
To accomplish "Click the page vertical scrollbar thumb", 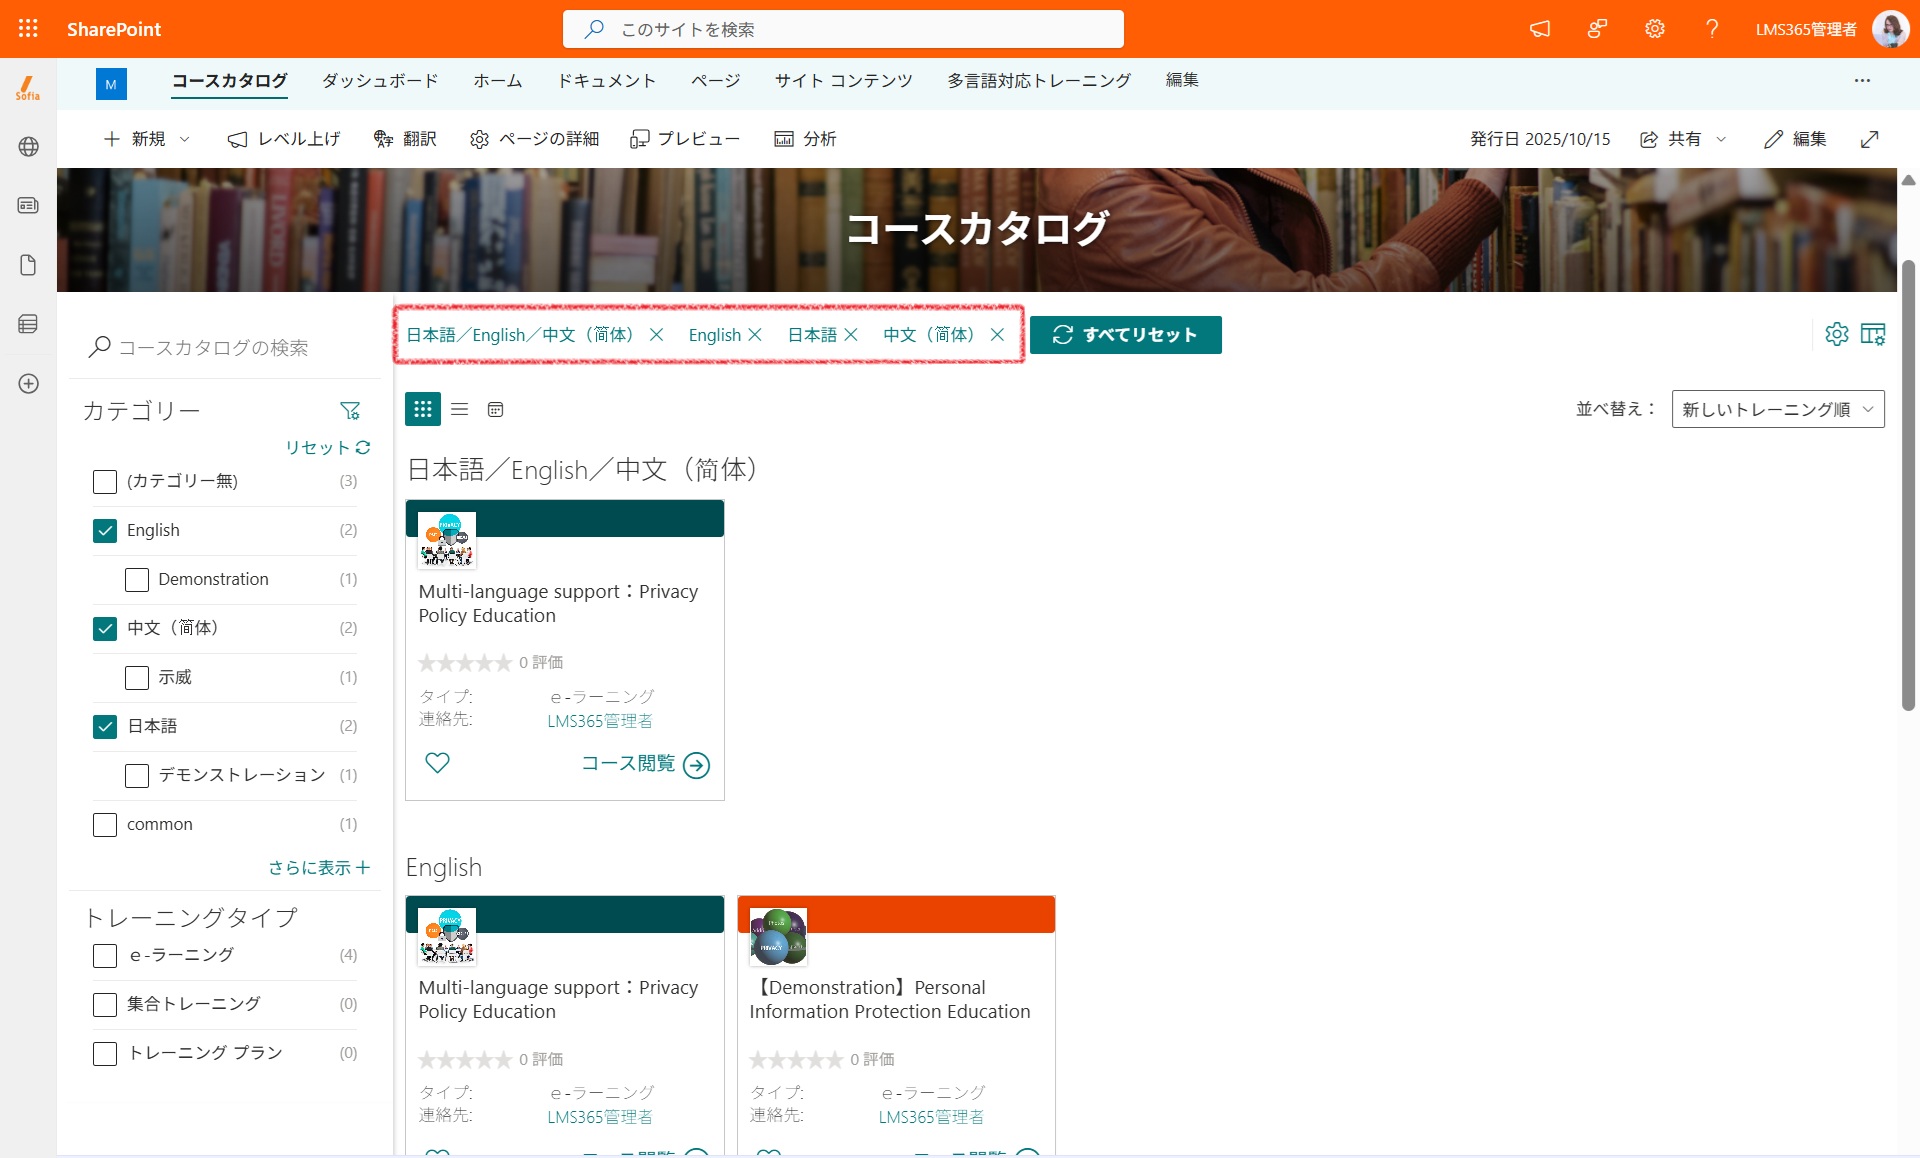I will click(1908, 485).
